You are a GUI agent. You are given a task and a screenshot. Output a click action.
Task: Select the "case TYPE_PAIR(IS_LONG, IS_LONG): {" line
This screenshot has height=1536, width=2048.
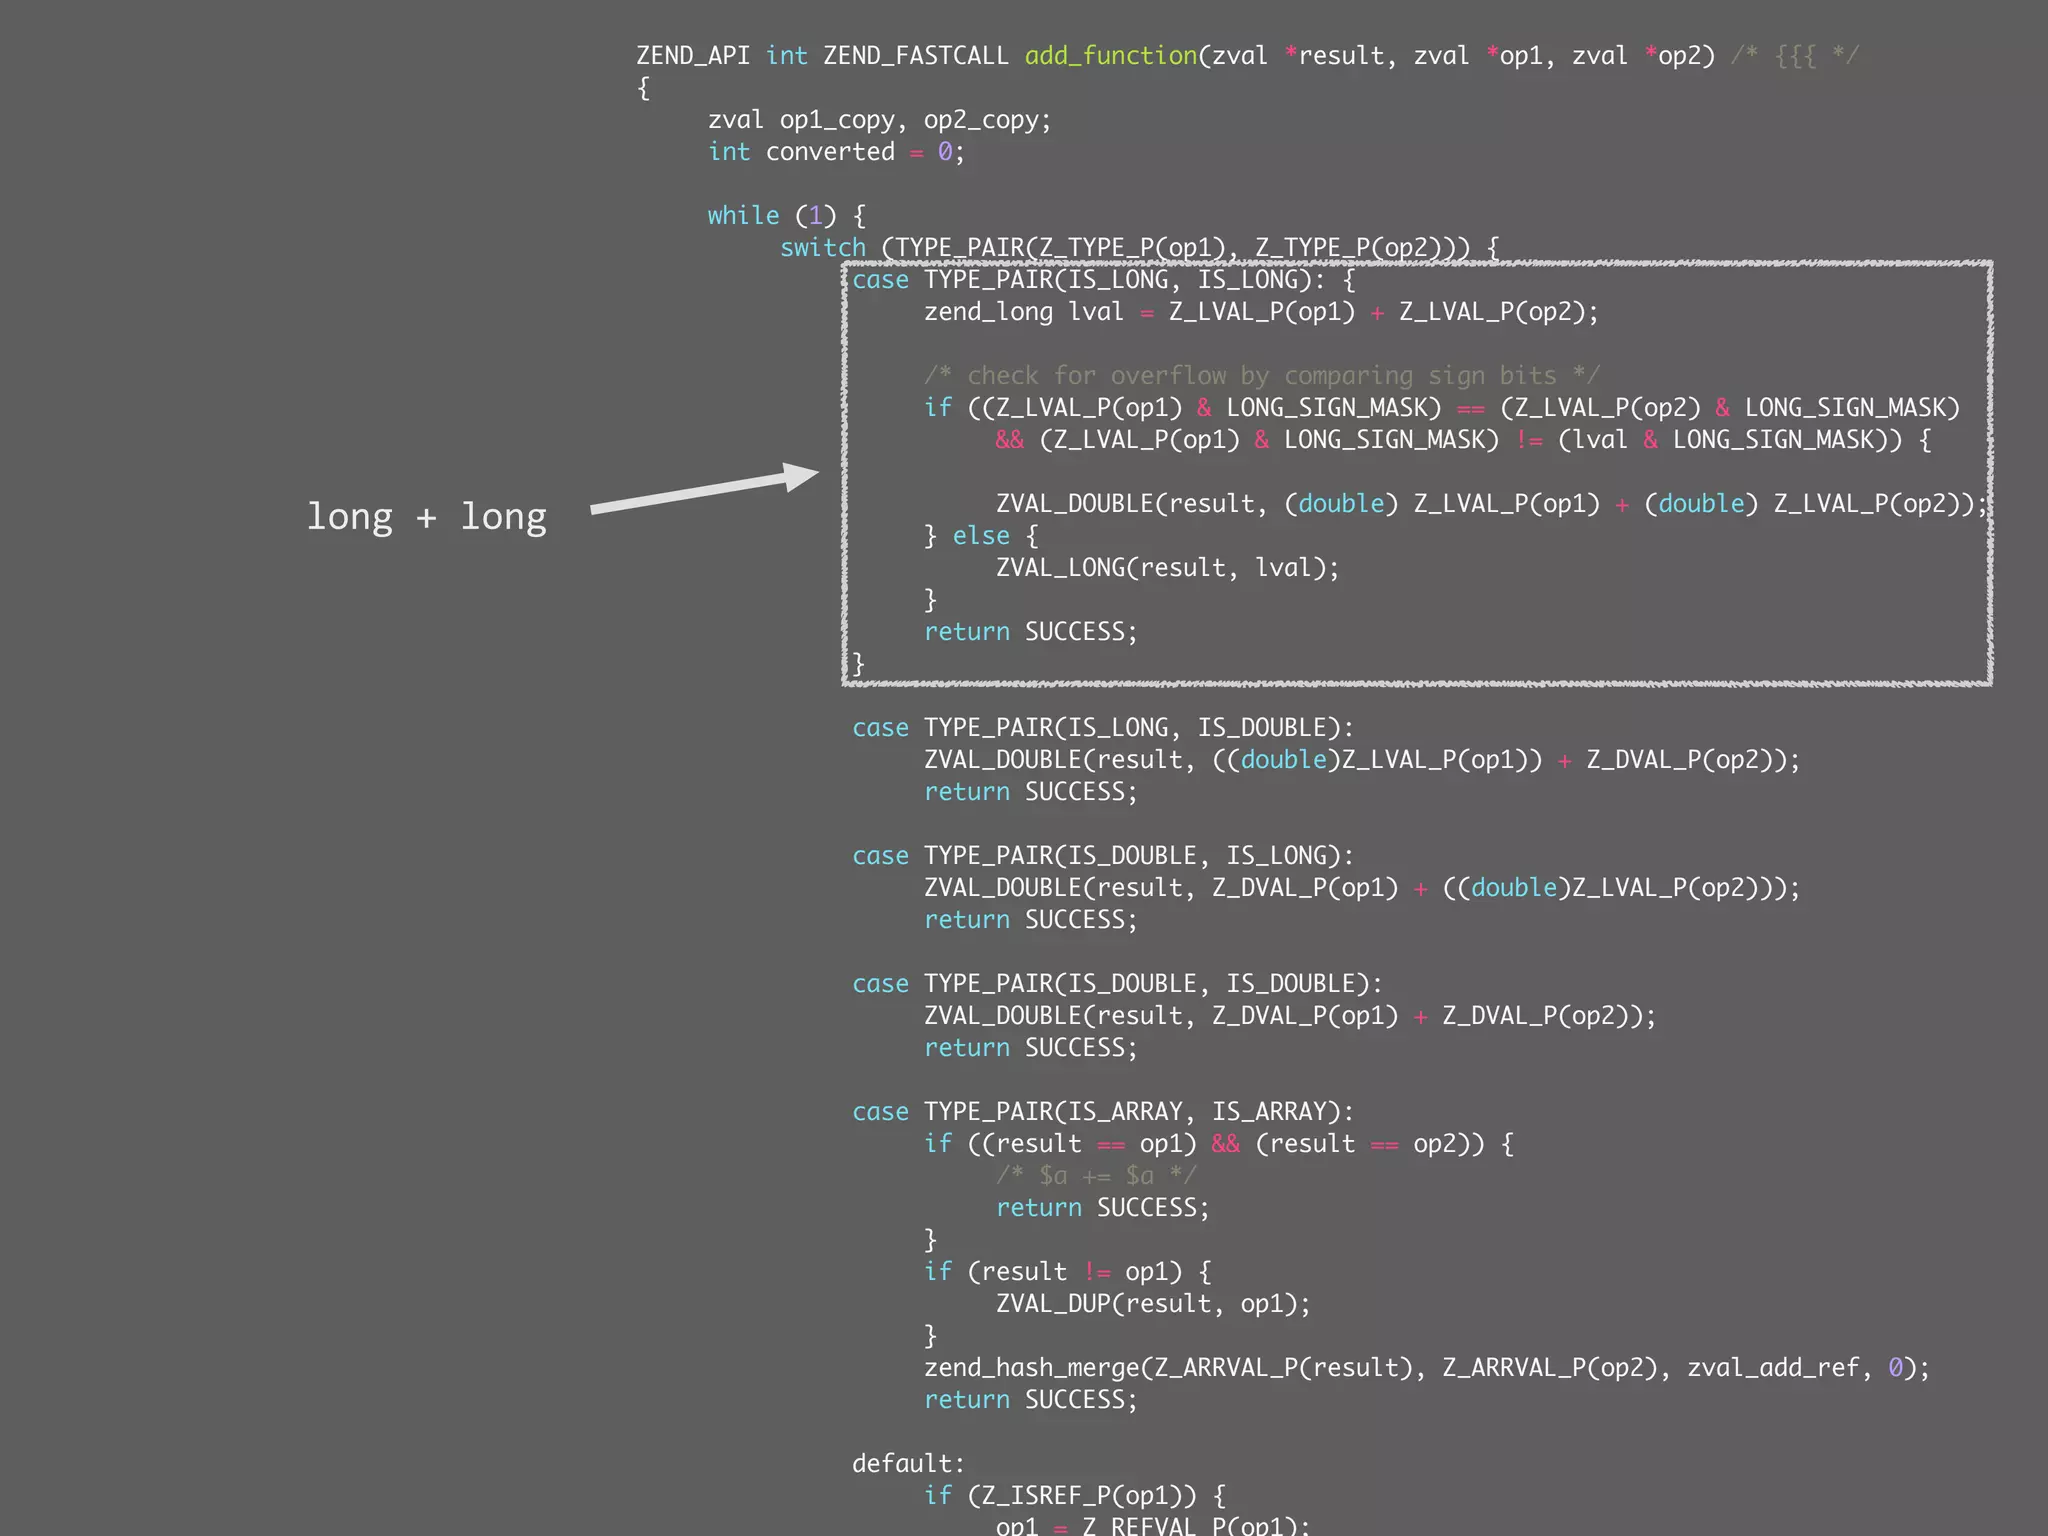[x=1103, y=280]
